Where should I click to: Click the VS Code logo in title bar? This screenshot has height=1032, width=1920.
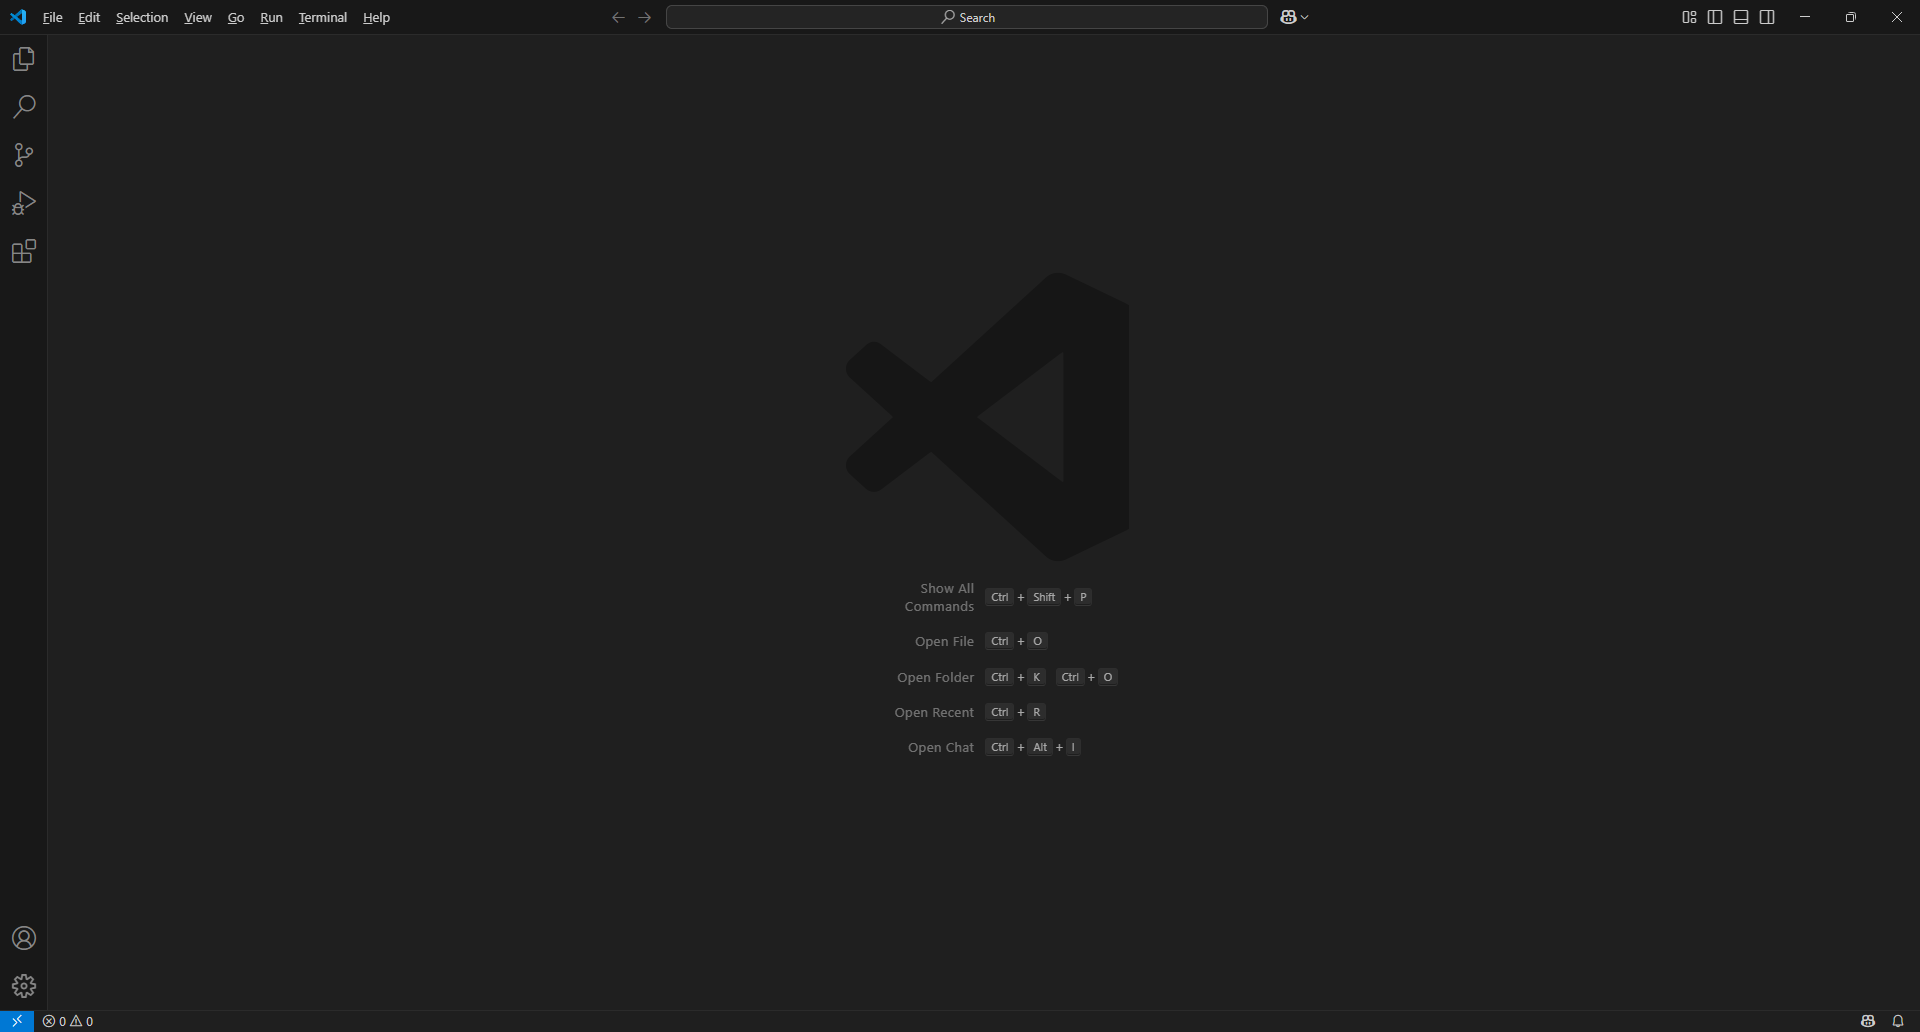[18, 17]
